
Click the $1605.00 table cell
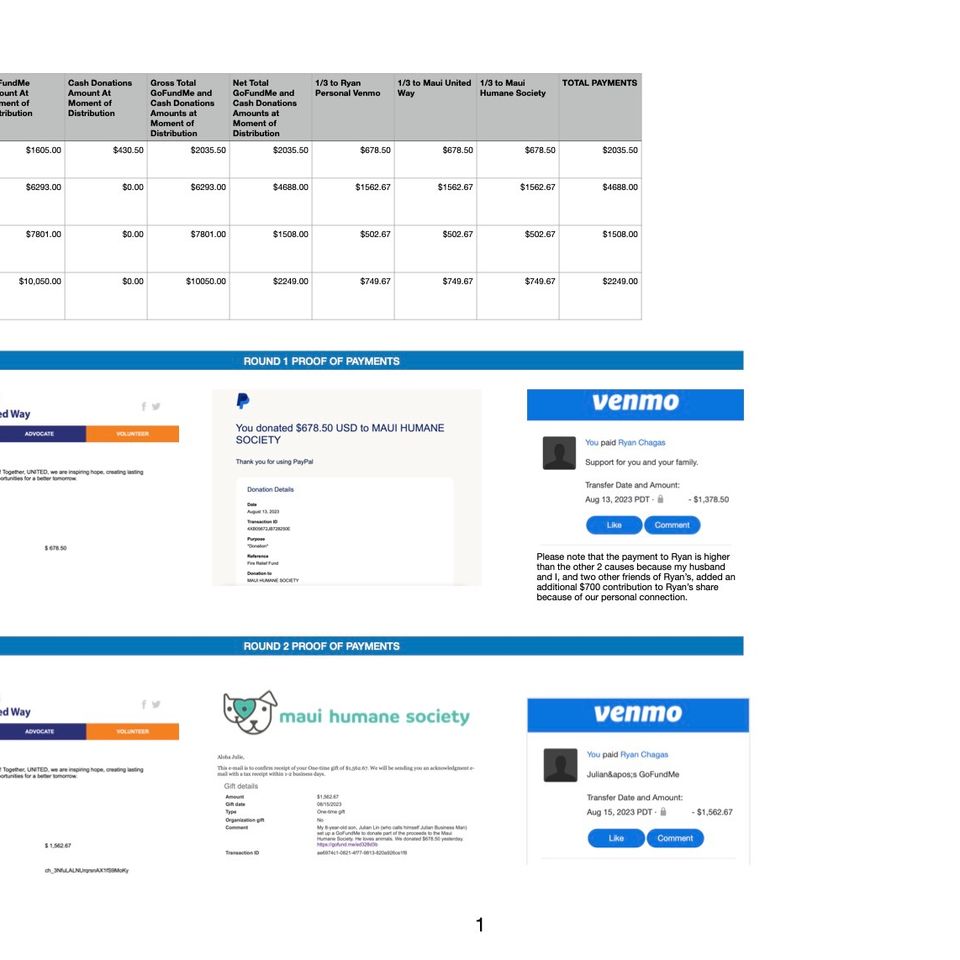pyautogui.click(x=32, y=160)
